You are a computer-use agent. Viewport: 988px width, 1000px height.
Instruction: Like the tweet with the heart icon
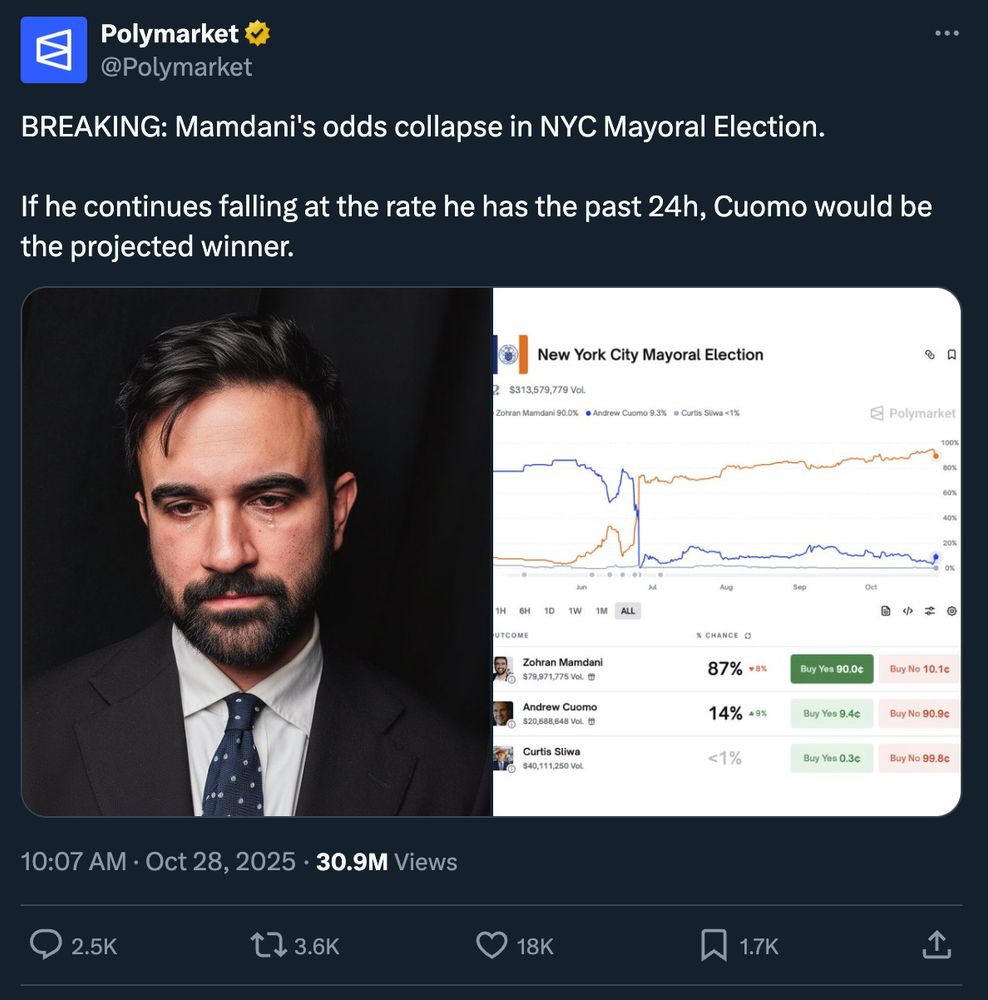(493, 945)
